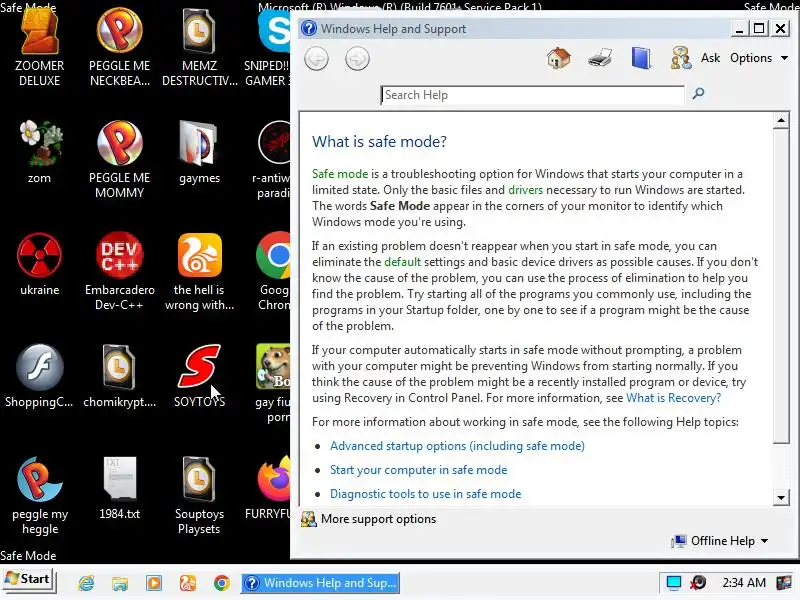Click the 2:34 AM clock
Image resolution: width=800 pixels, height=600 pixels.
point(744,583)
